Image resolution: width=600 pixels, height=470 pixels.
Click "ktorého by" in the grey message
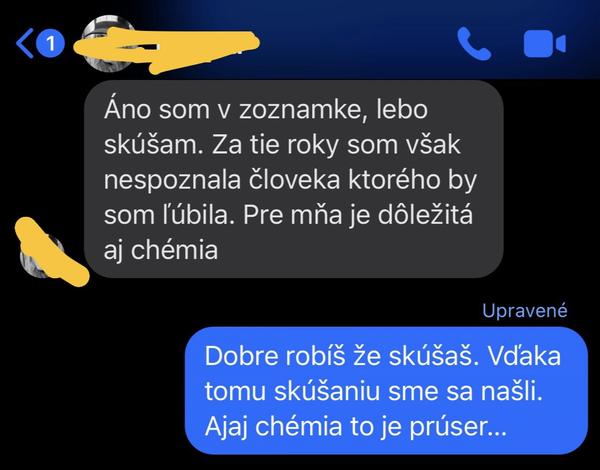(412, 181)
